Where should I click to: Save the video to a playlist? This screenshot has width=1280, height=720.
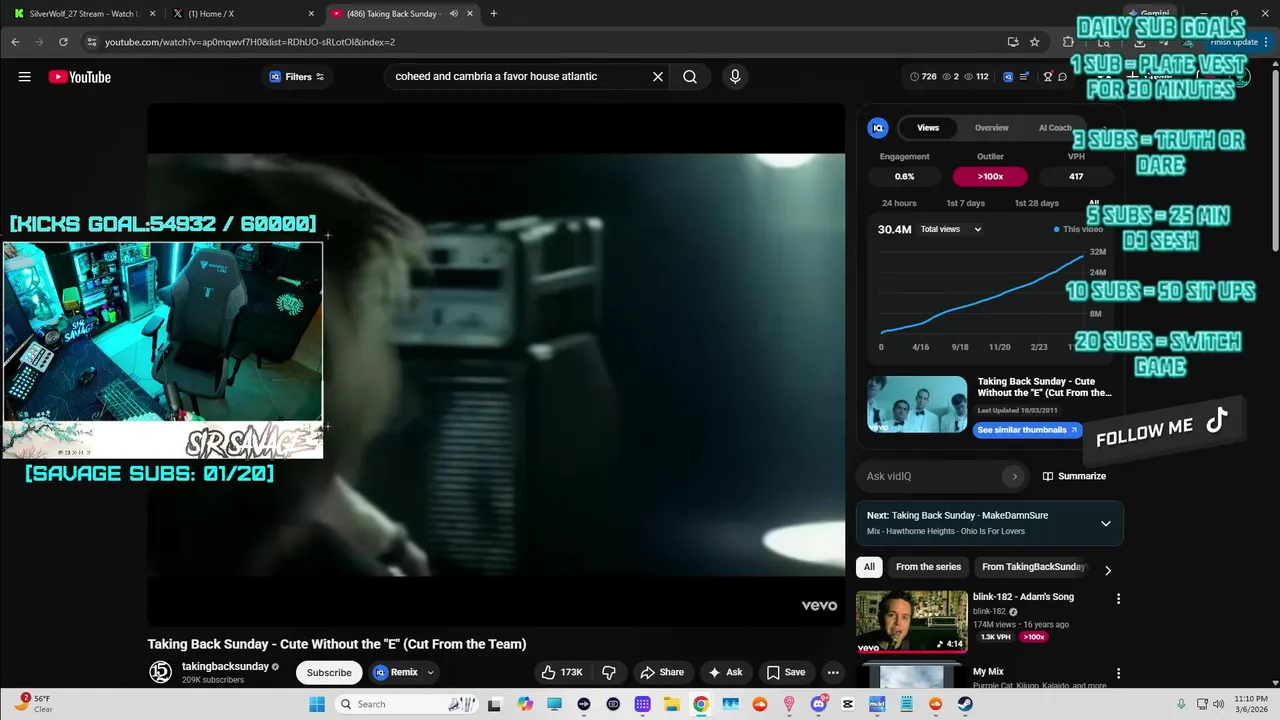point(786,672)
